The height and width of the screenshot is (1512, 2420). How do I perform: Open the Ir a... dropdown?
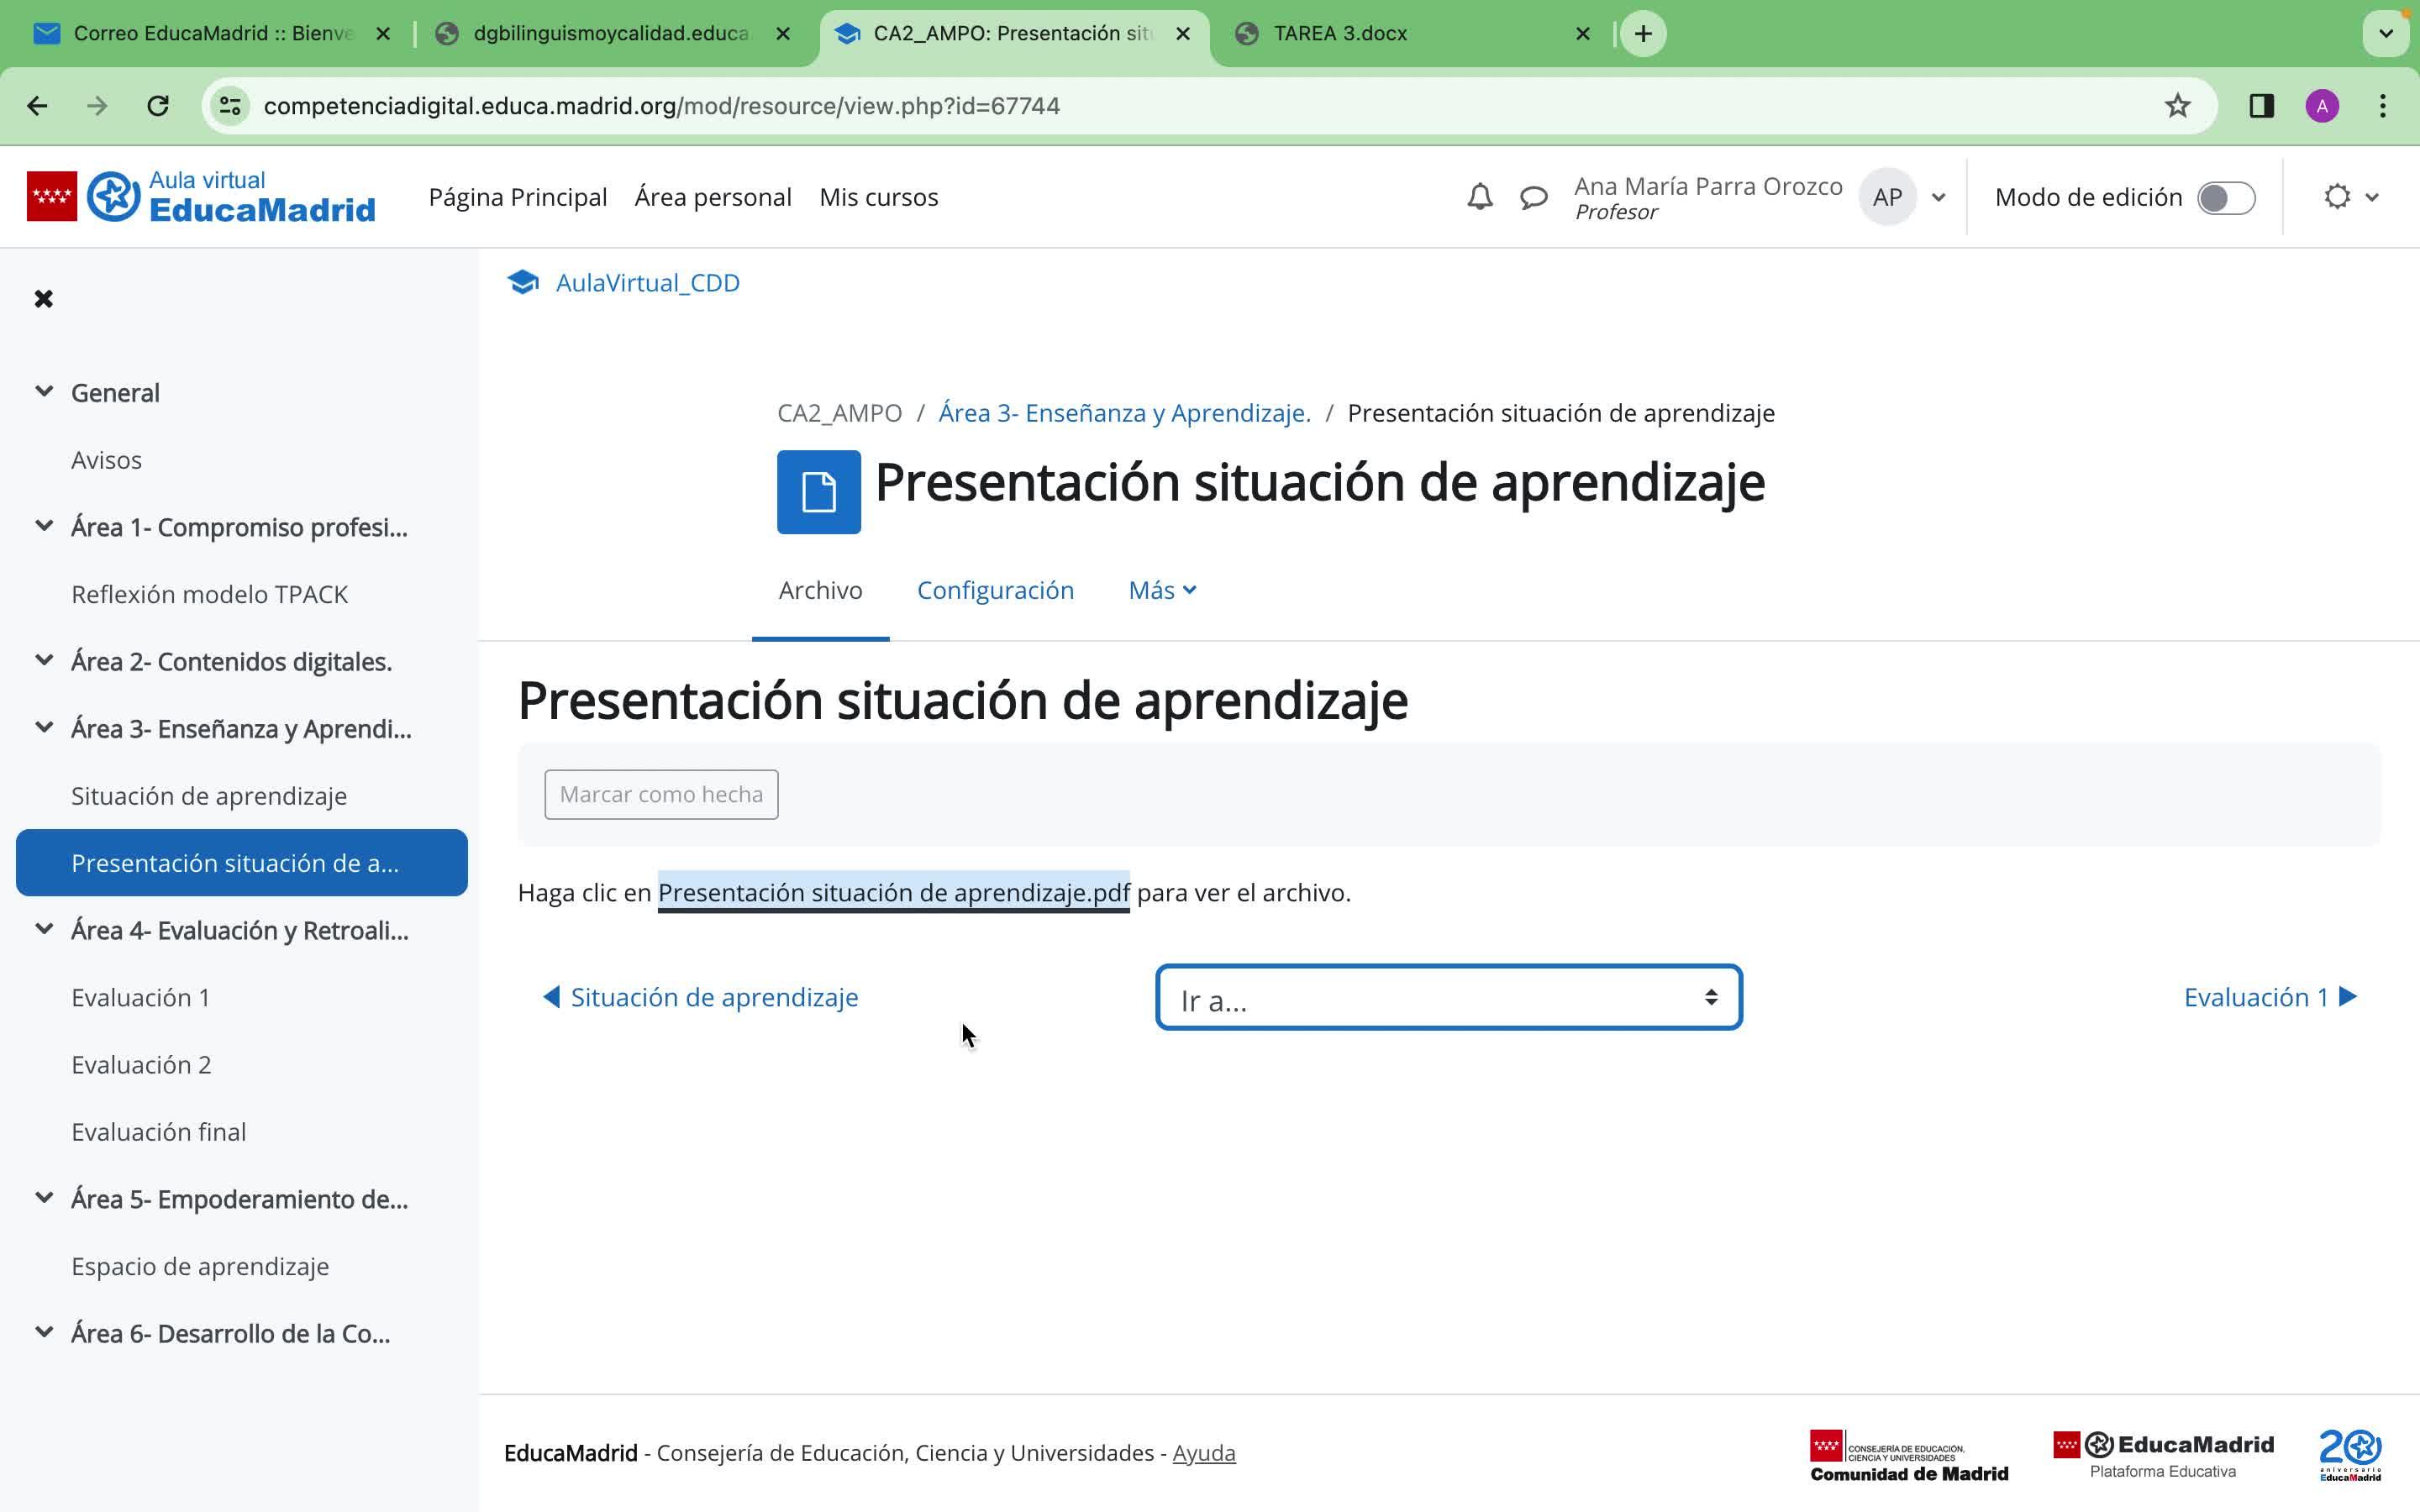click(x=1448, y=998)
